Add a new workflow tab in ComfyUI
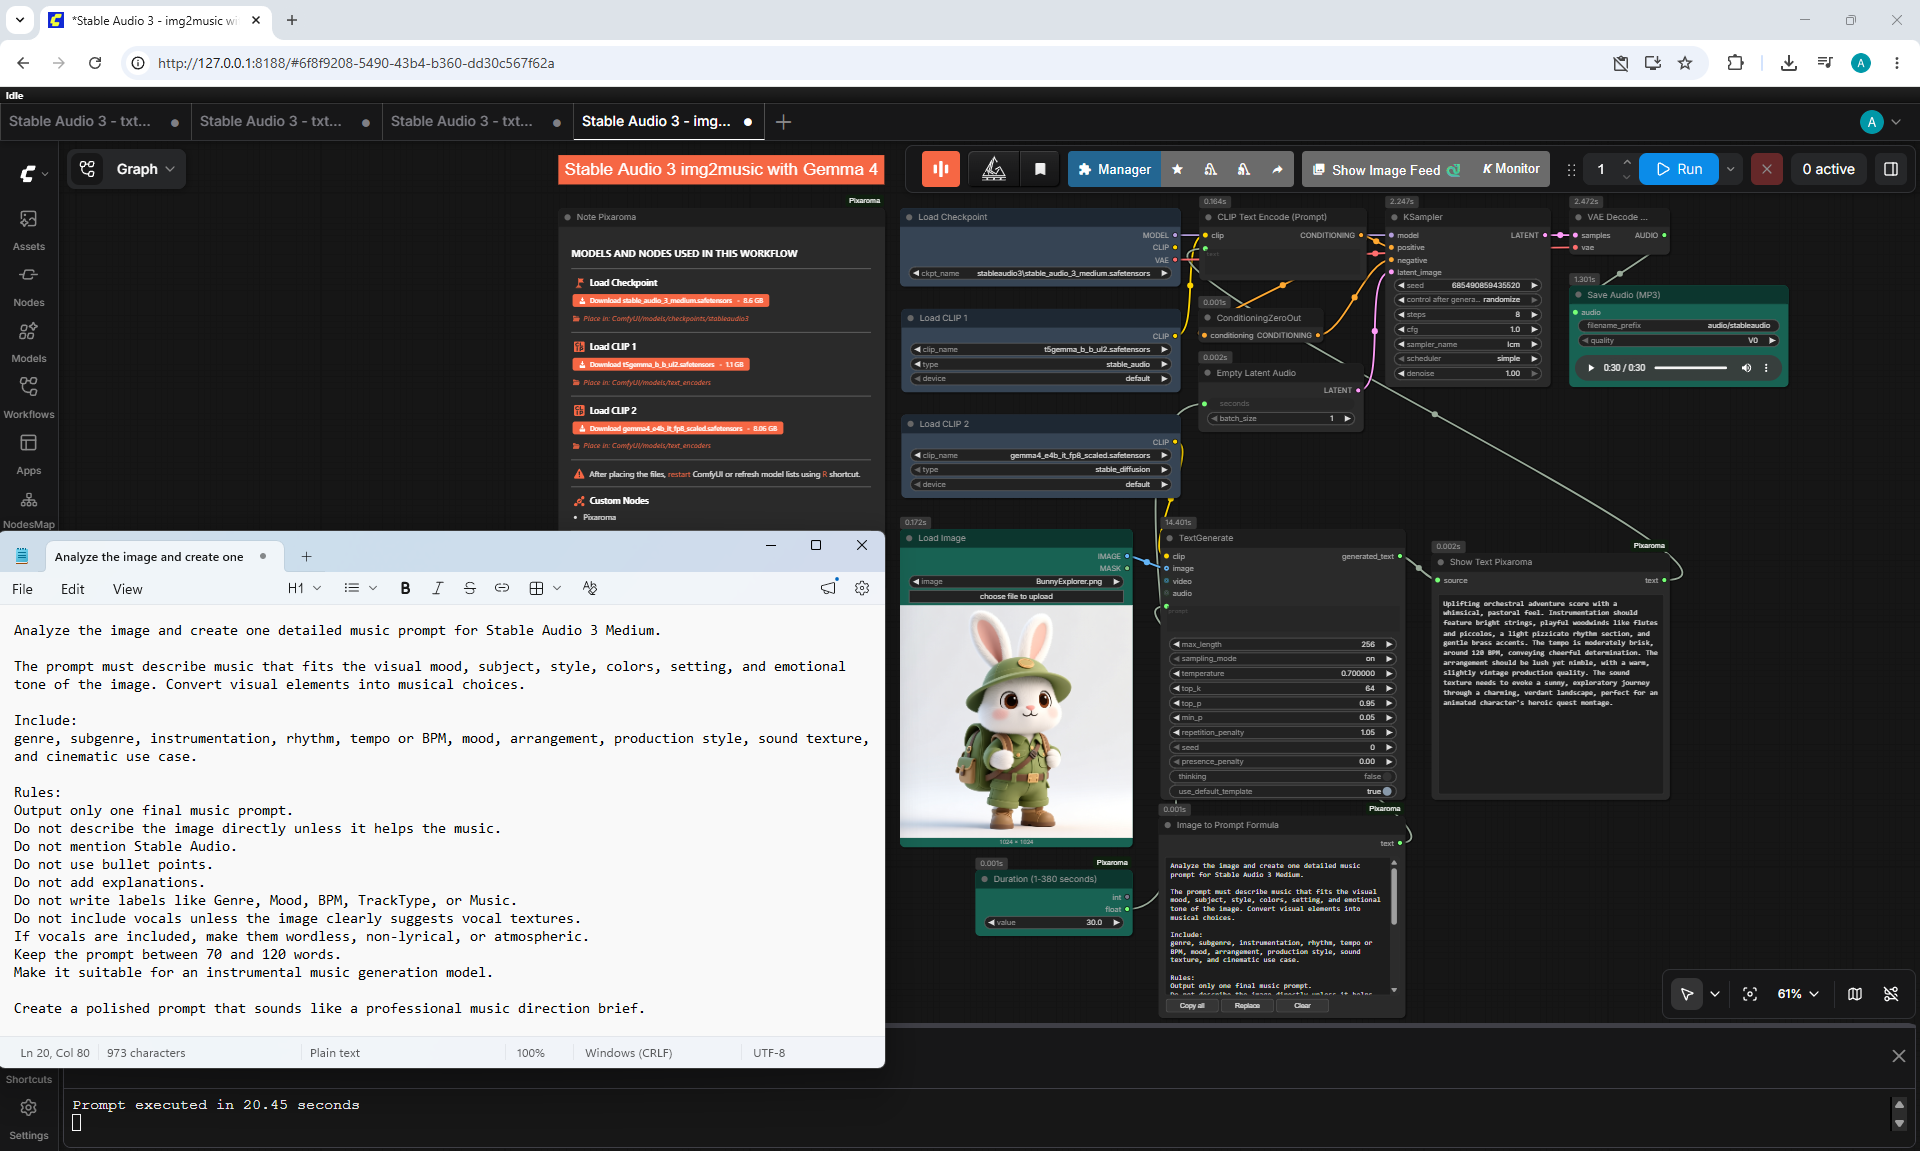Viewport: 1920px width, 1151px height. click(784, 122)
